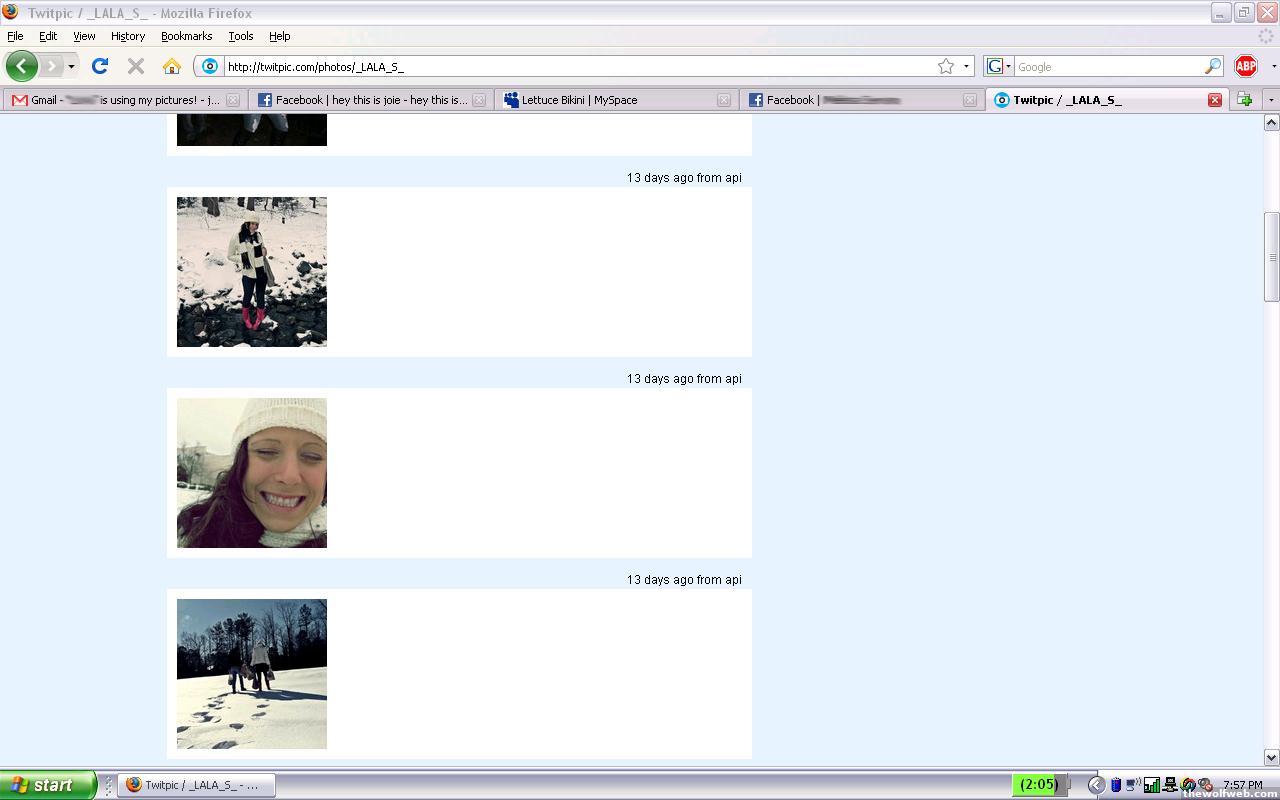Click the Windows Start button
Viewport: 1280px width, 800px height.
point(48,785)
